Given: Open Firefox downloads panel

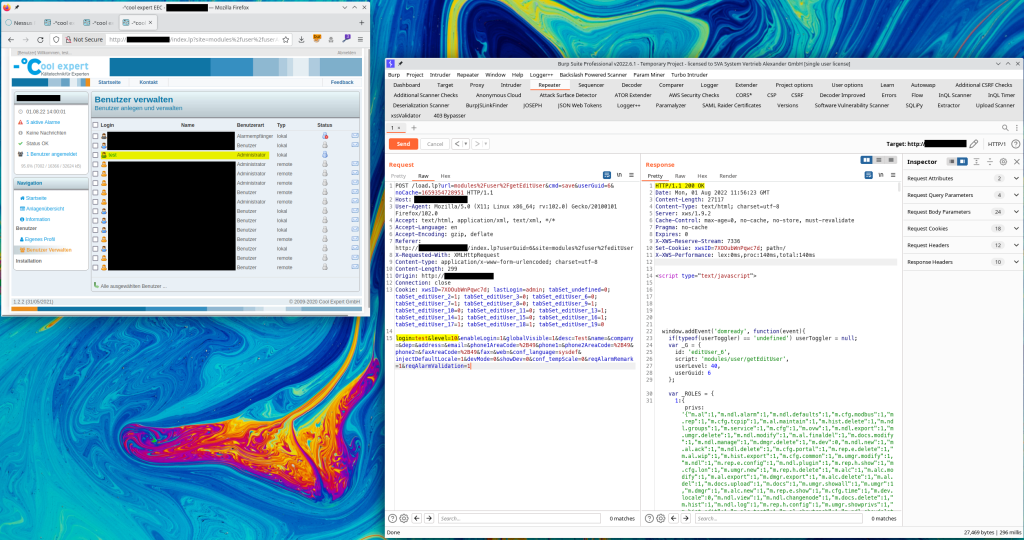Looking at the screenshot, I should [x=301, y=39].
